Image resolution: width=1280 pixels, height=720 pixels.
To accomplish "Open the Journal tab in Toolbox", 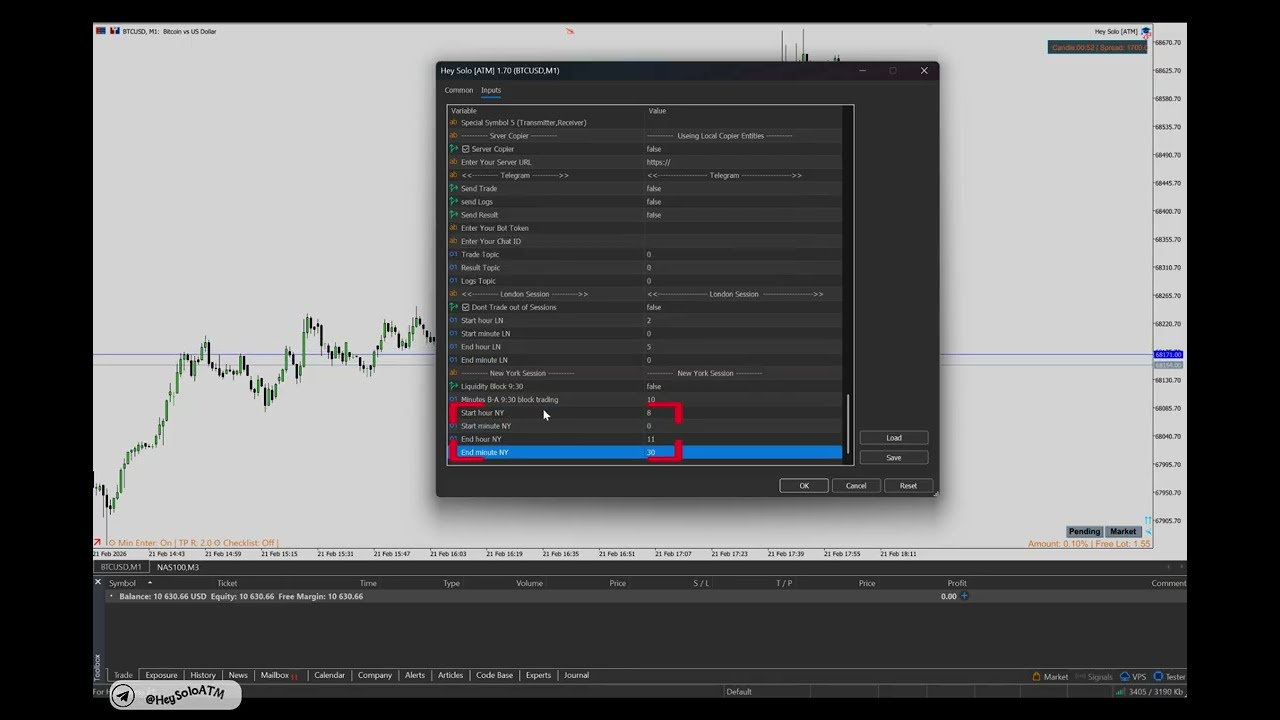I will (576, 675).
